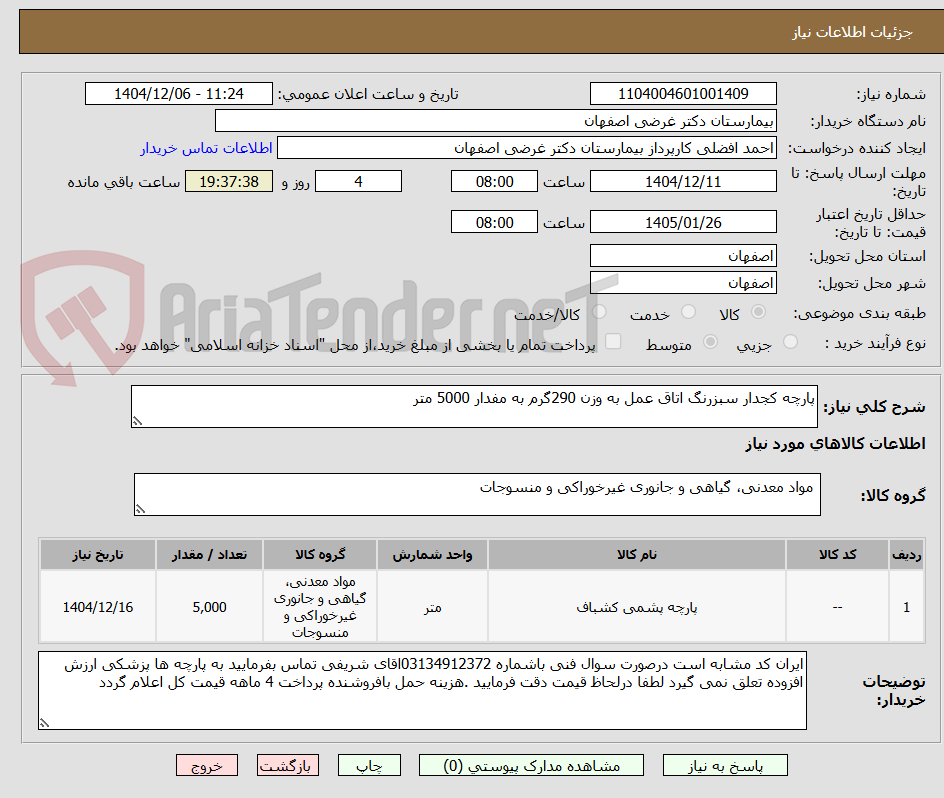944x798 pixels.
Task: Click the goods group cell in table row
Action: (320, 607)
